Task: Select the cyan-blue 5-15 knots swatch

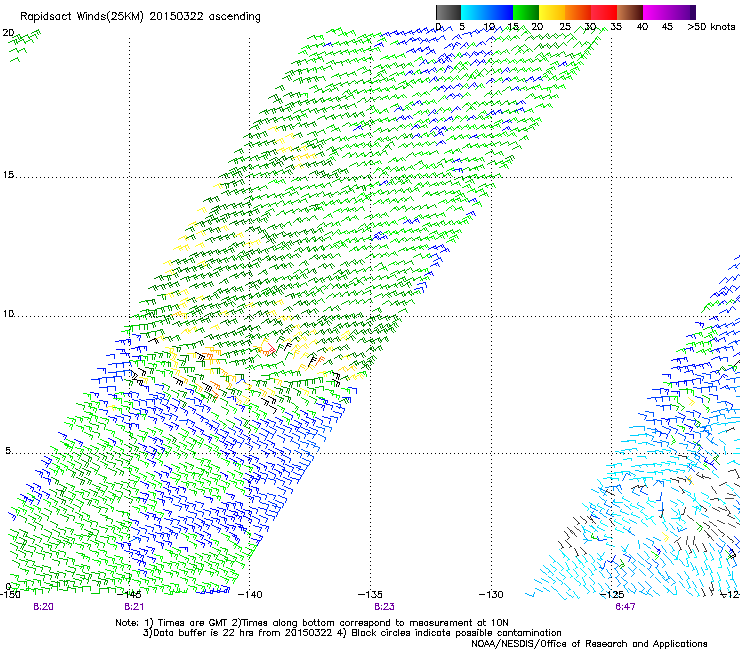Action: point(487,12)
